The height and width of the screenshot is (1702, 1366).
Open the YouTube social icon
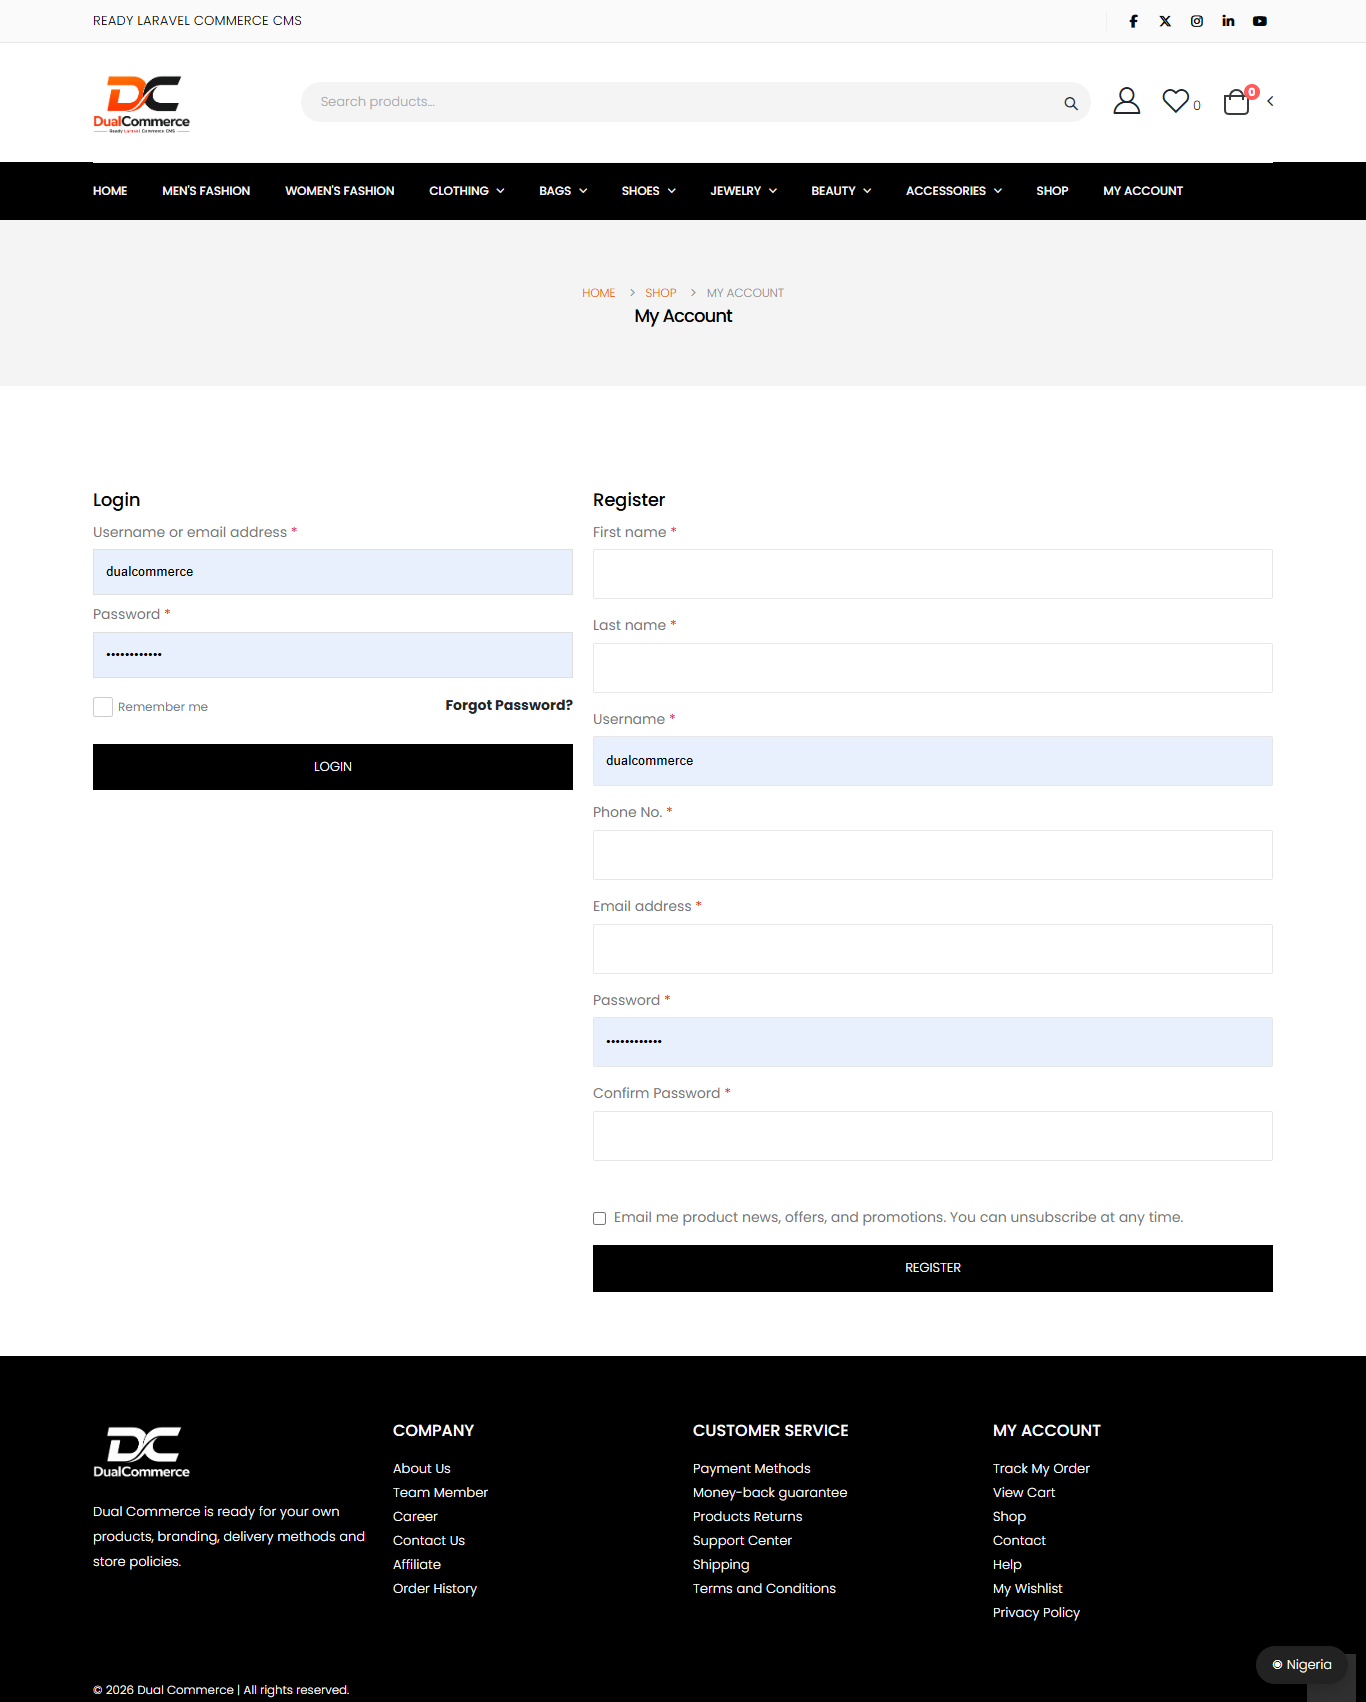pyautogui.click(x=1260, y=21)
